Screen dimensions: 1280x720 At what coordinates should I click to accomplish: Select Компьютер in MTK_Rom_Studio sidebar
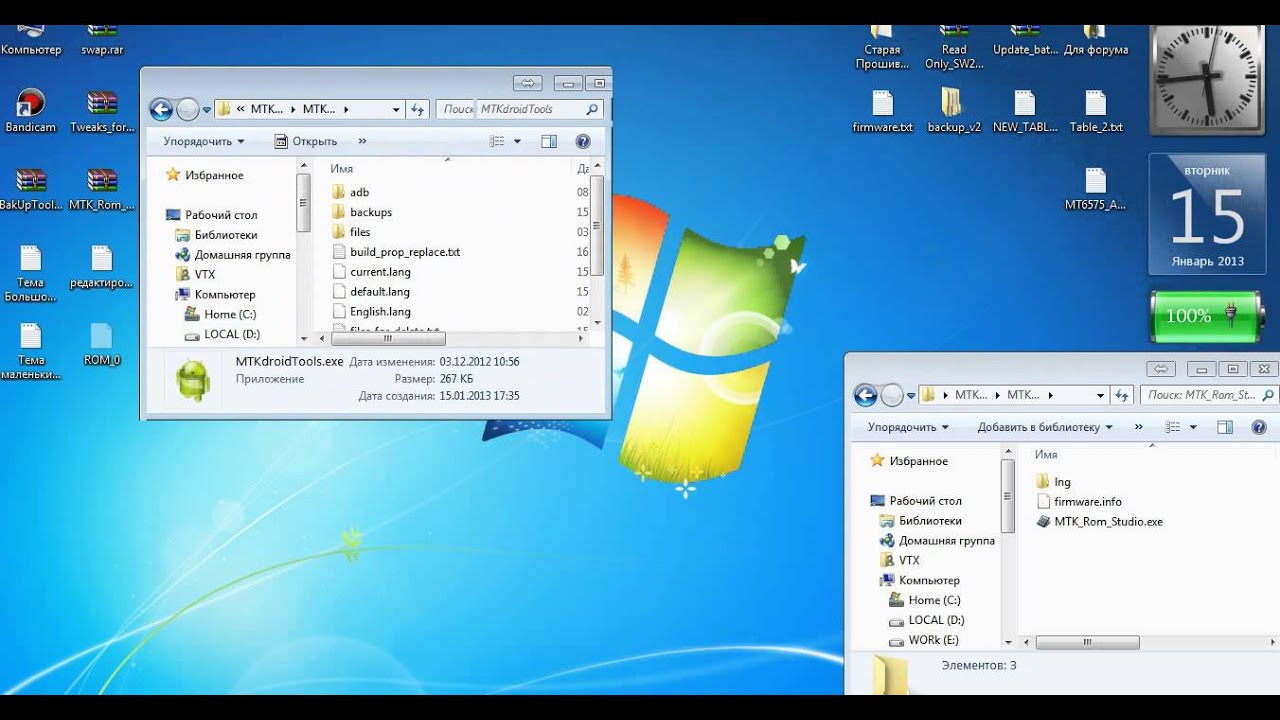pos(919,580)
